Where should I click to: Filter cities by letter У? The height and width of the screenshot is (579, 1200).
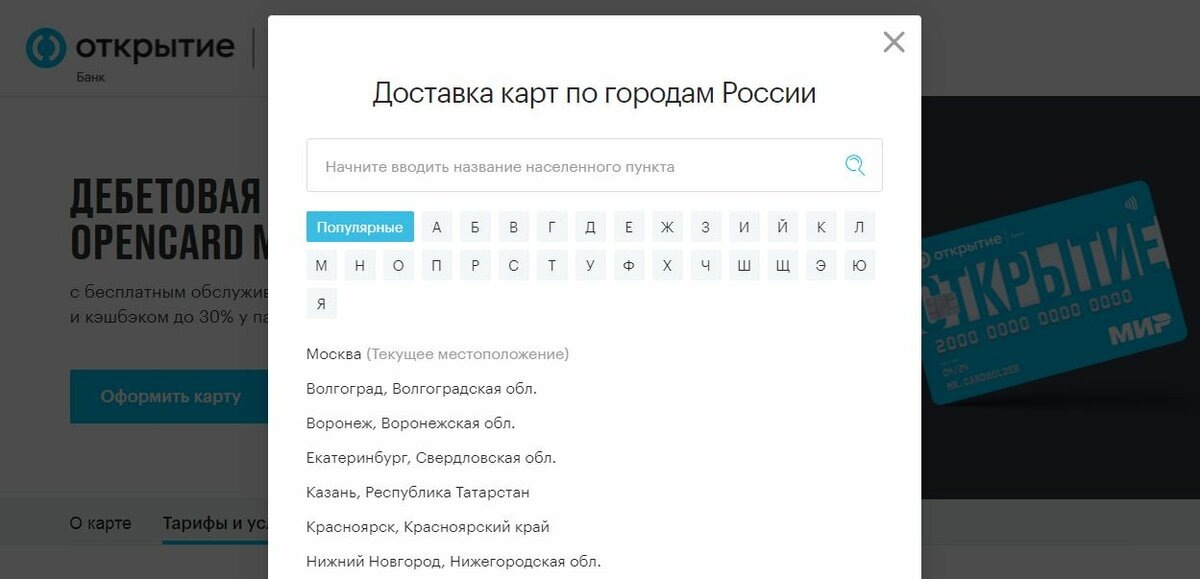click(x=590, y=265)
